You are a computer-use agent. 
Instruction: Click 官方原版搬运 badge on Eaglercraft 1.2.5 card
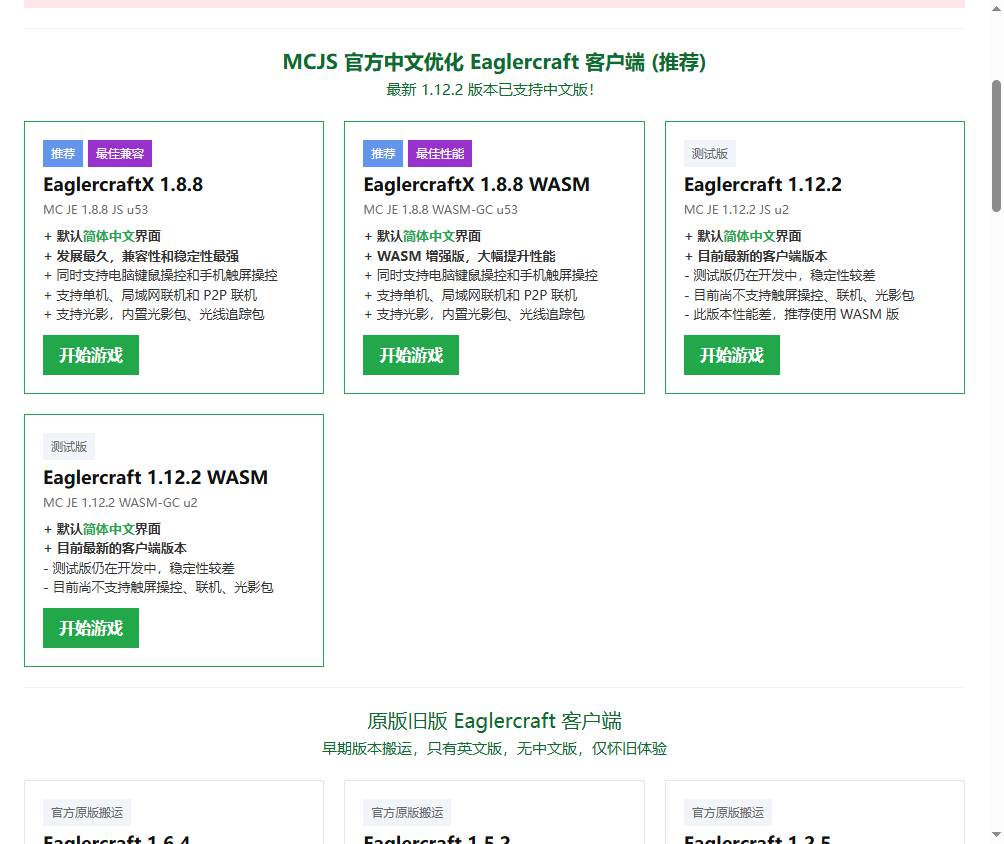(x=728, y=813)
